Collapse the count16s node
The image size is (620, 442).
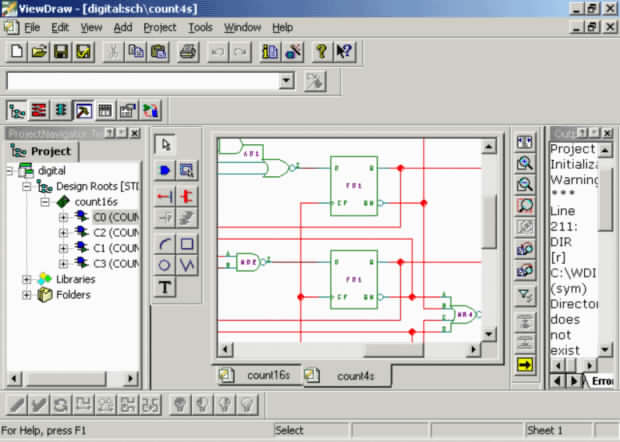pos(45,202)
